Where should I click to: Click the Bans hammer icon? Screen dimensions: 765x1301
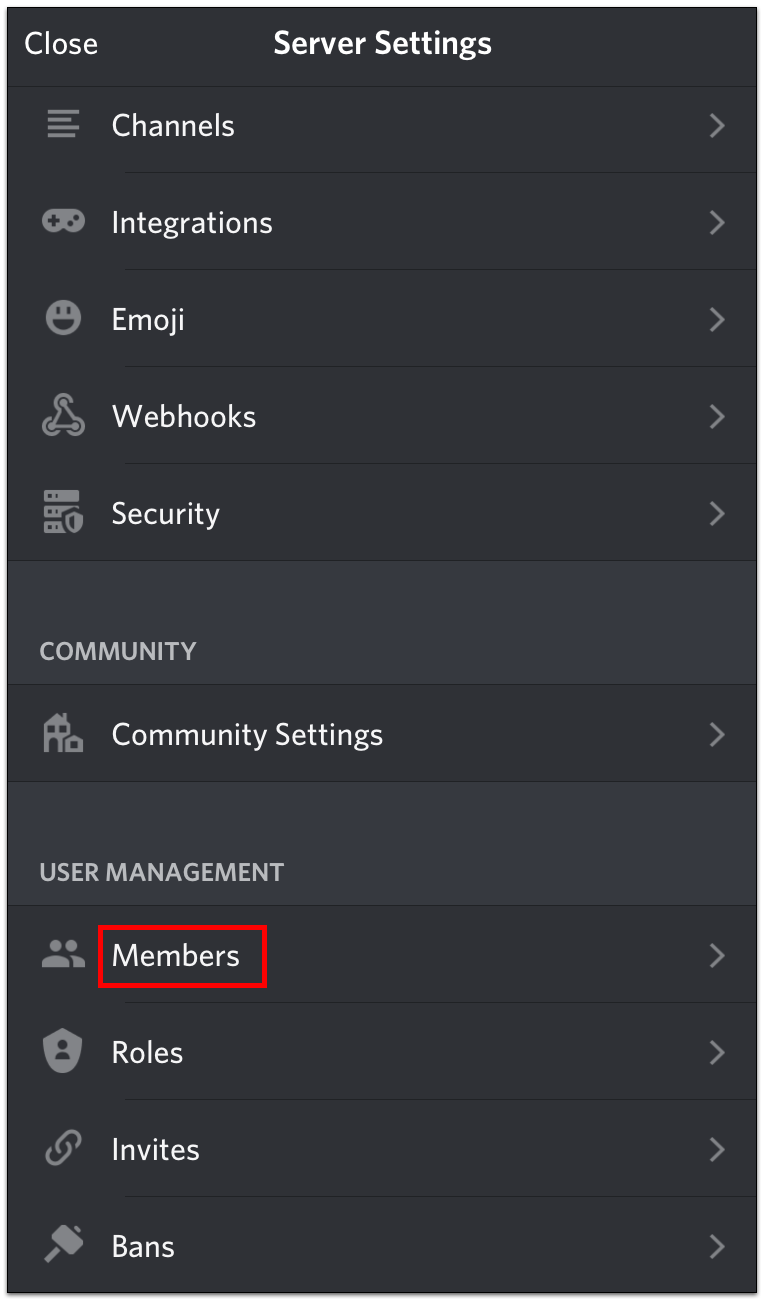coord(63,1246)
